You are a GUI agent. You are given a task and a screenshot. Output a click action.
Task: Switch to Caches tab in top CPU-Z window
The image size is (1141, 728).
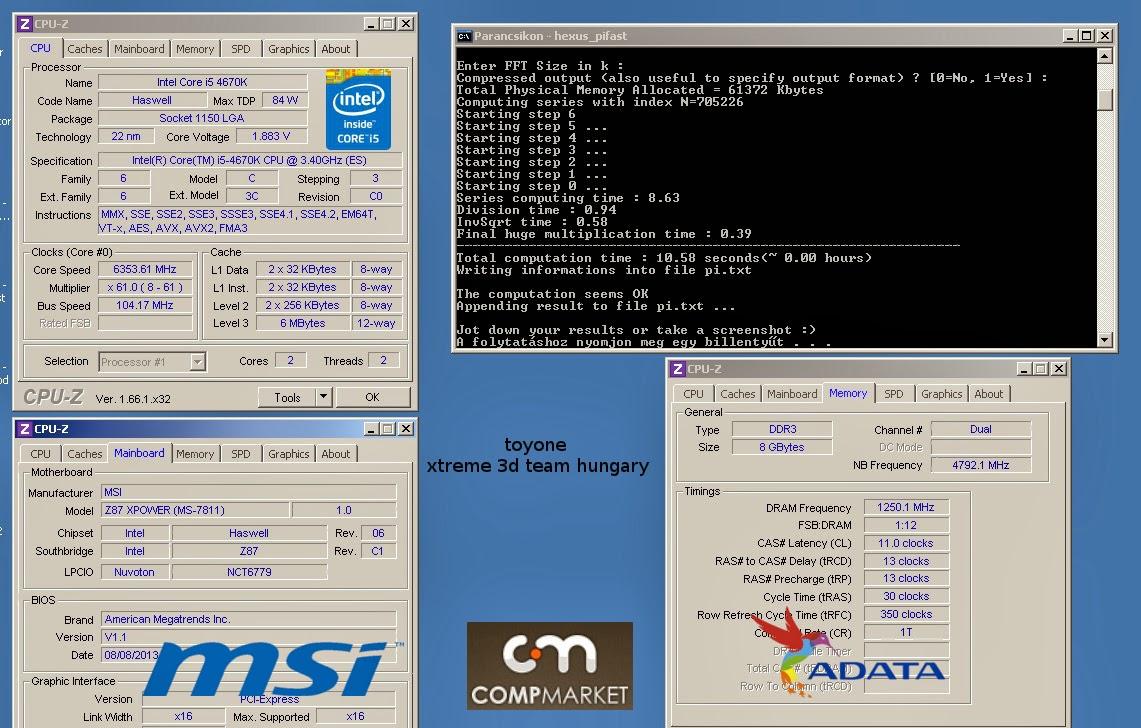[84, 49]
